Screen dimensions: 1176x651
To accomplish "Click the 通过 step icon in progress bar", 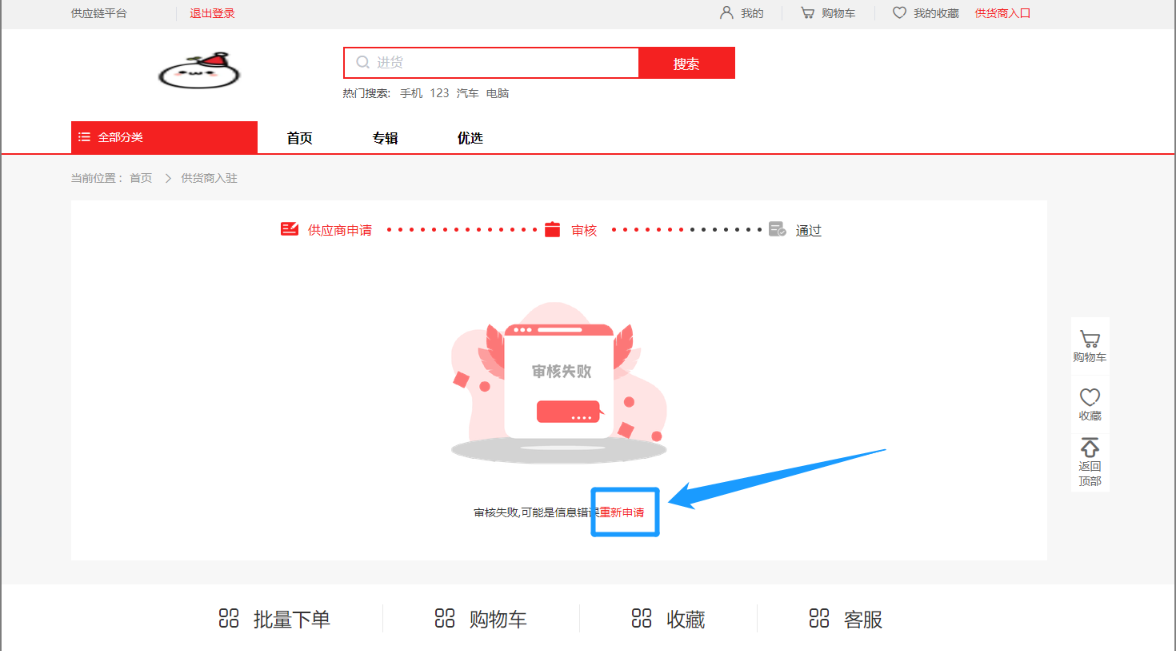I will point(778,230).
